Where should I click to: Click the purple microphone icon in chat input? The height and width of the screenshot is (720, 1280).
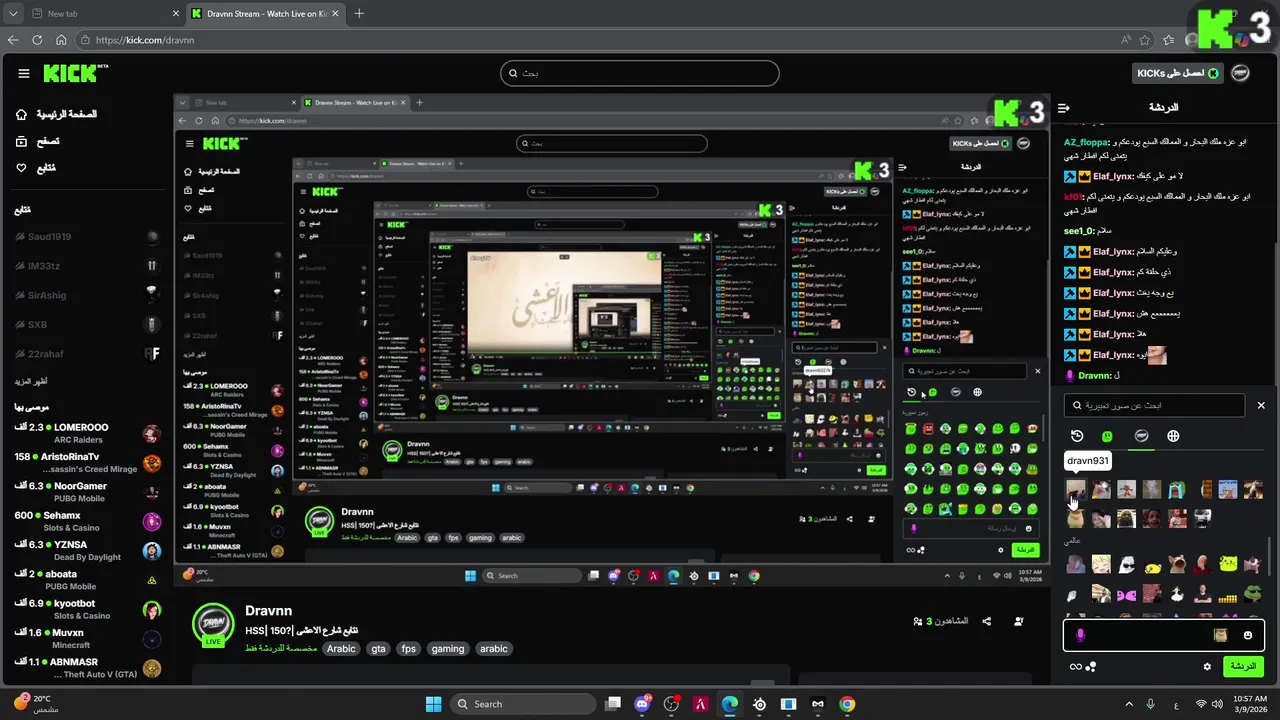pos(1080,635)
